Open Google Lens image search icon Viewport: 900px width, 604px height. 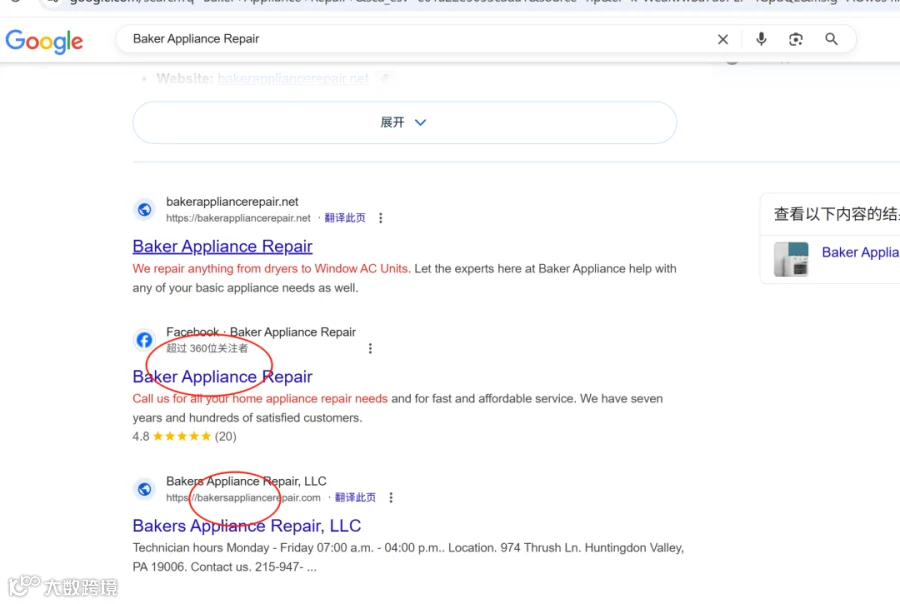coord(796,39)
